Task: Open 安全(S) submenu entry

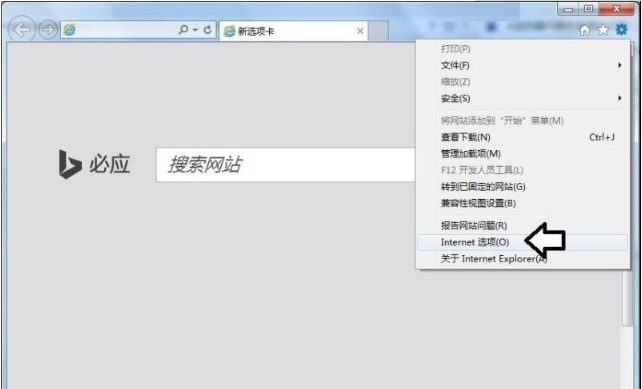Action: [x=523, y=98]
